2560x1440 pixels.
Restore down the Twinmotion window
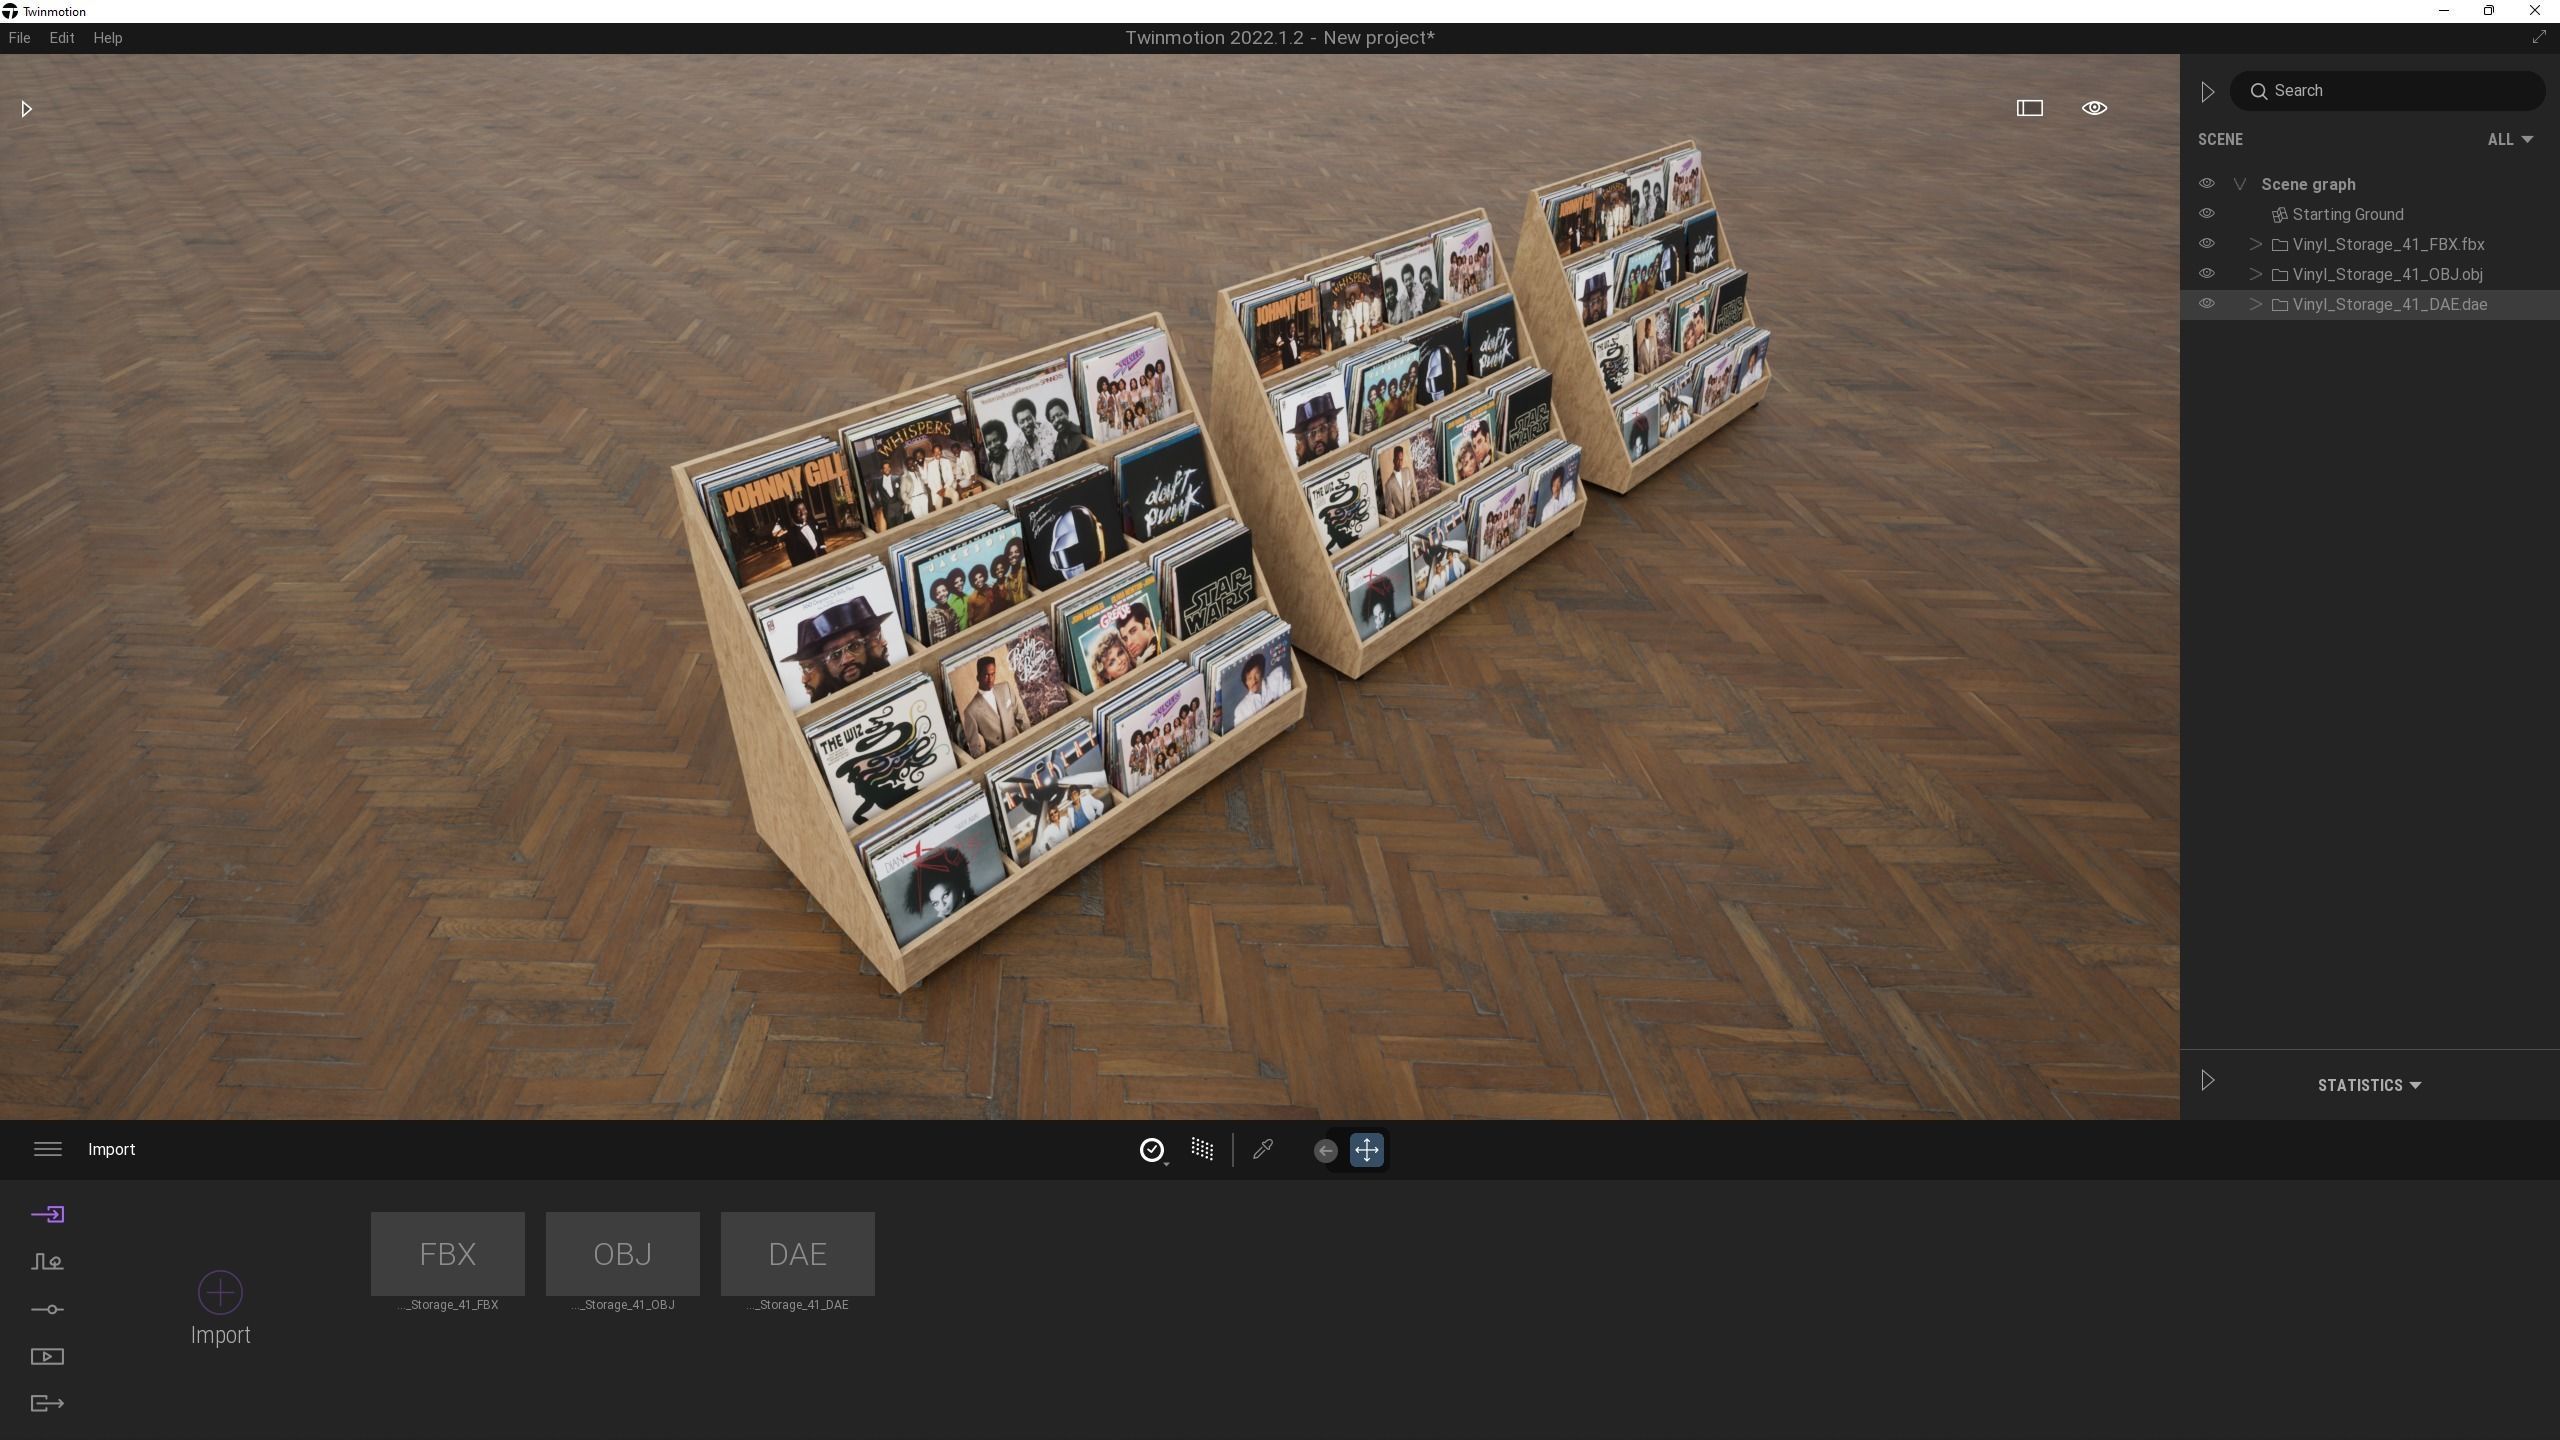[x=2489, y=11]
